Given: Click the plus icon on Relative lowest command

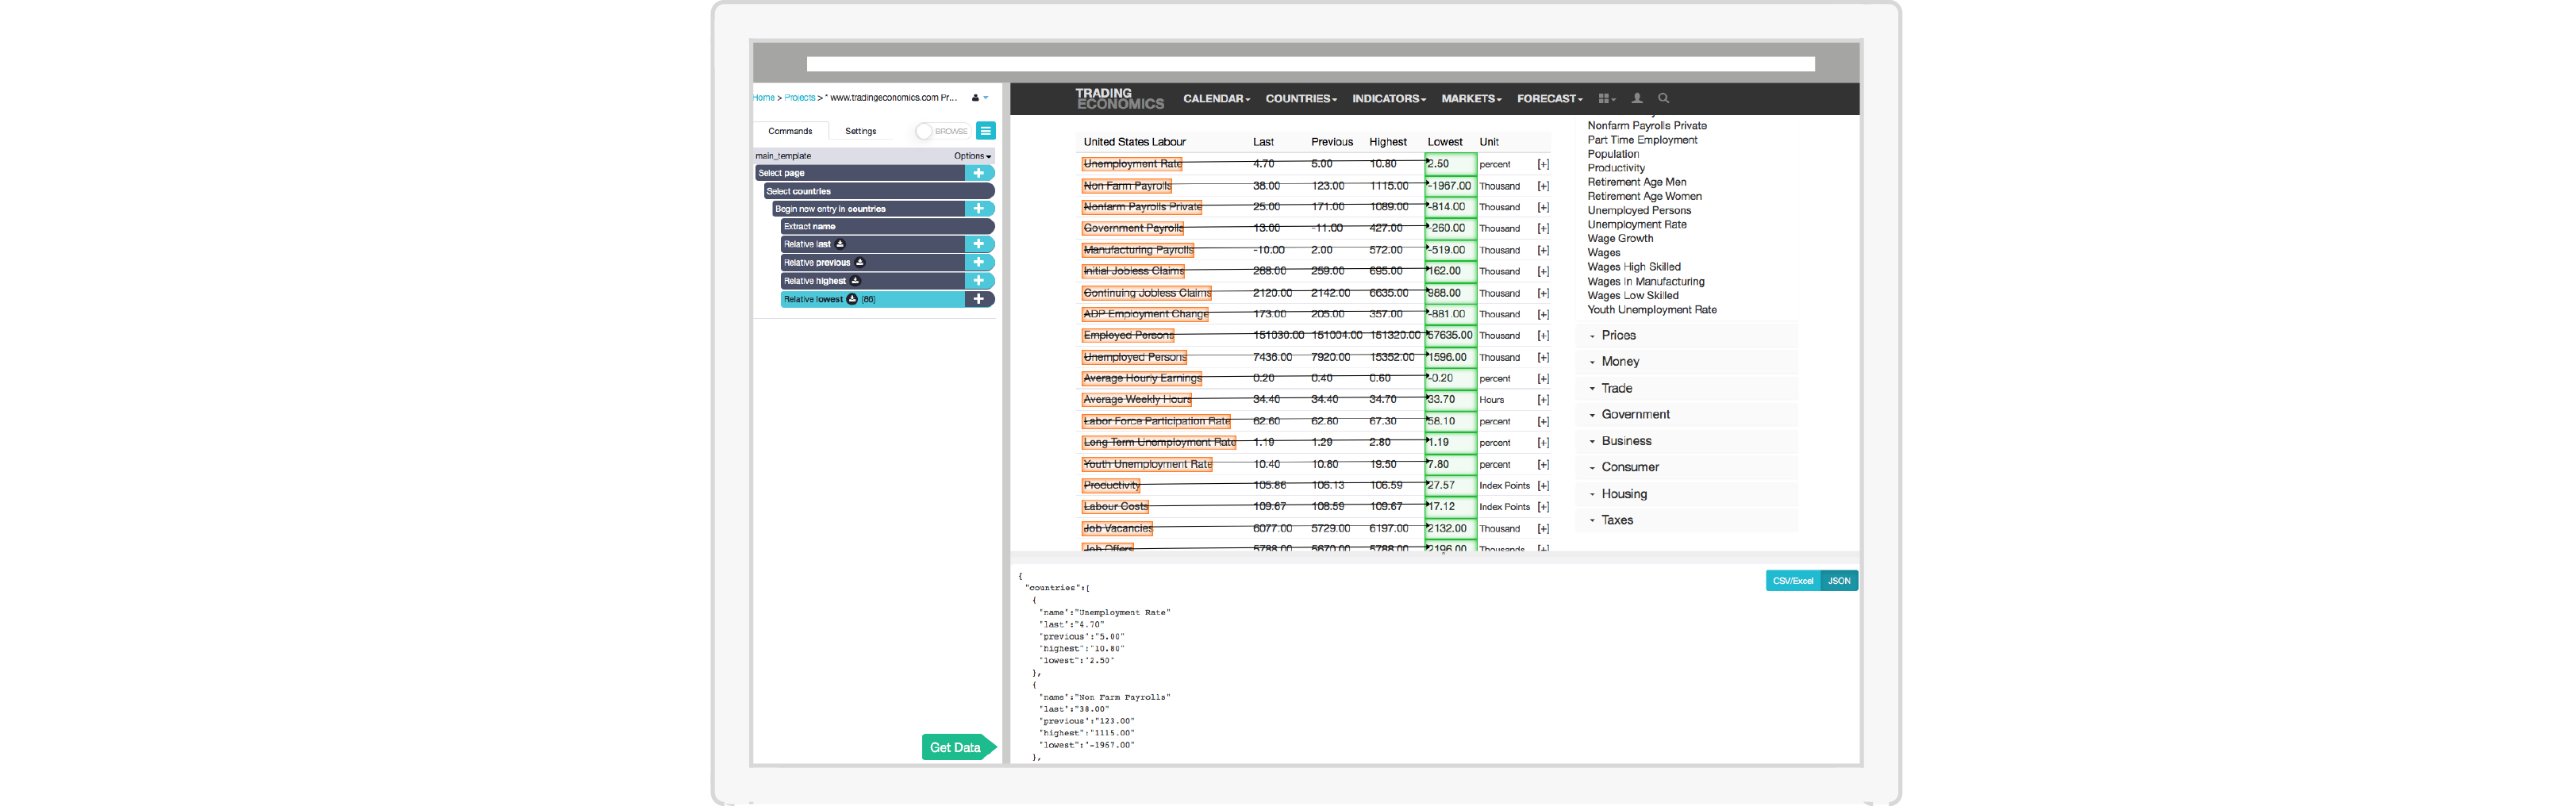Looking at the screenshot, I should (979, 299).
